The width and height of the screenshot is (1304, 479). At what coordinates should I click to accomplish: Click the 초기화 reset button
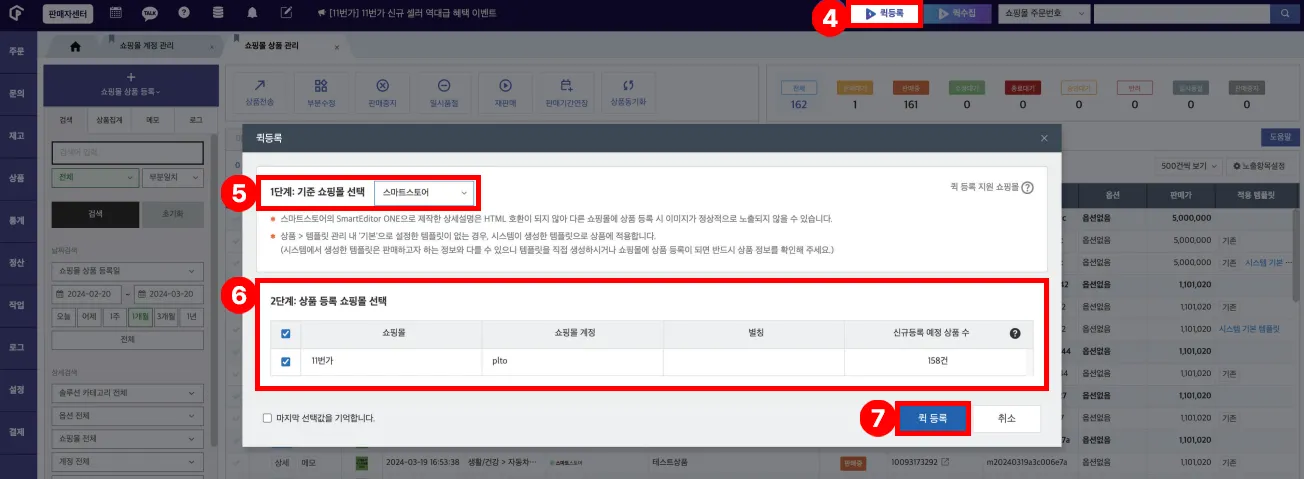click(x=173, y=214)
